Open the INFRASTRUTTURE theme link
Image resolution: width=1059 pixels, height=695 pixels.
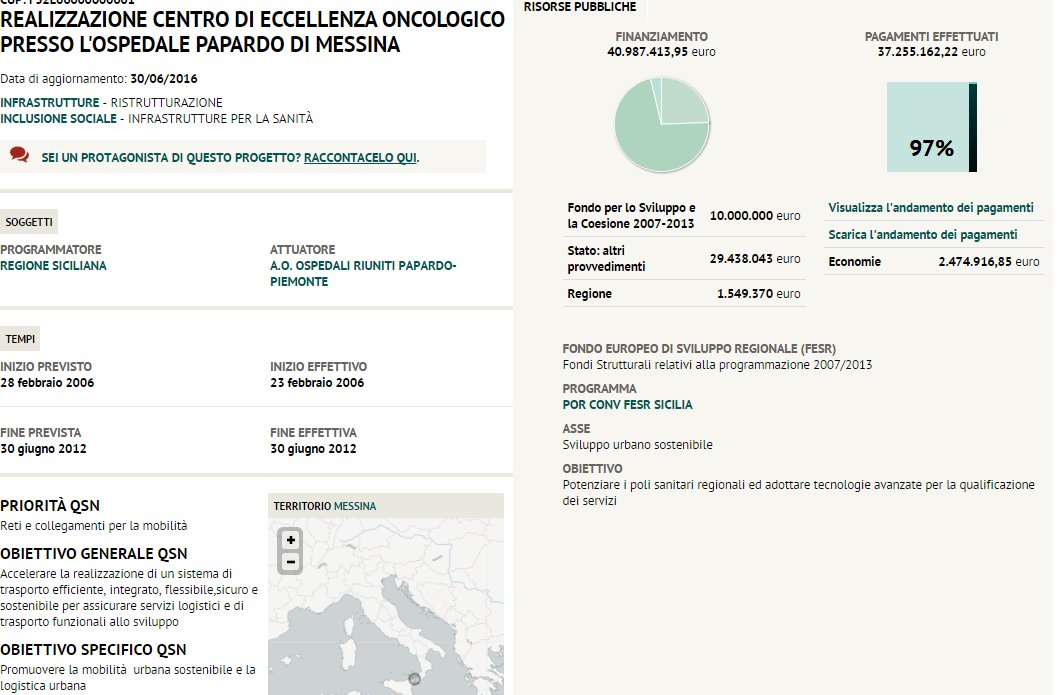point(50,103)
